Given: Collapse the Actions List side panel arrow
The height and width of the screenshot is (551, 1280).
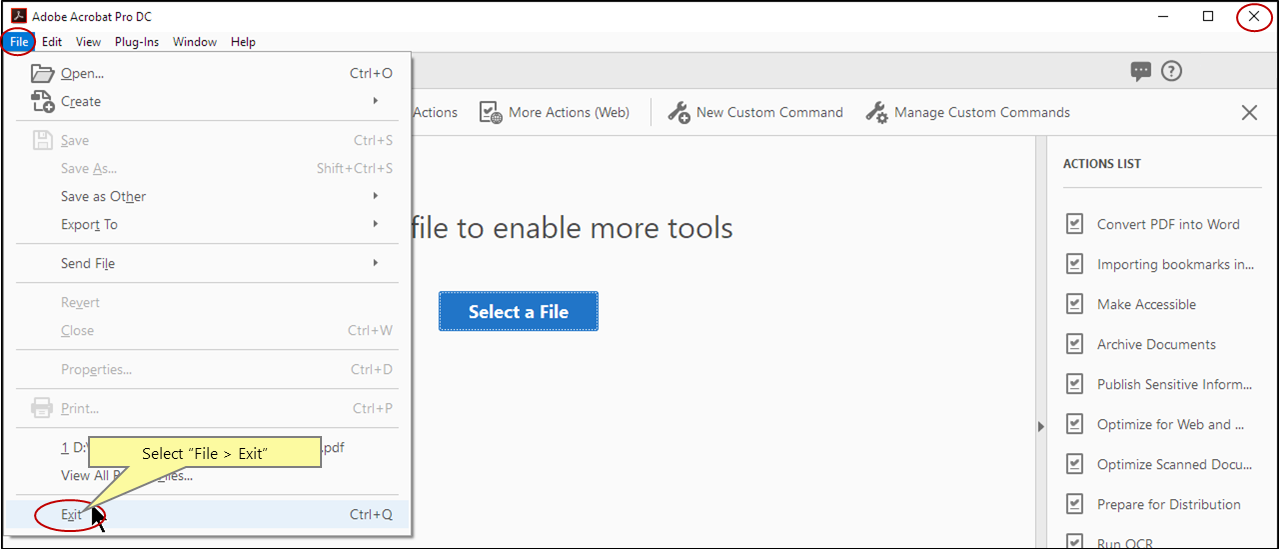Looking at the screenshot, I should tap(1040, 426).
